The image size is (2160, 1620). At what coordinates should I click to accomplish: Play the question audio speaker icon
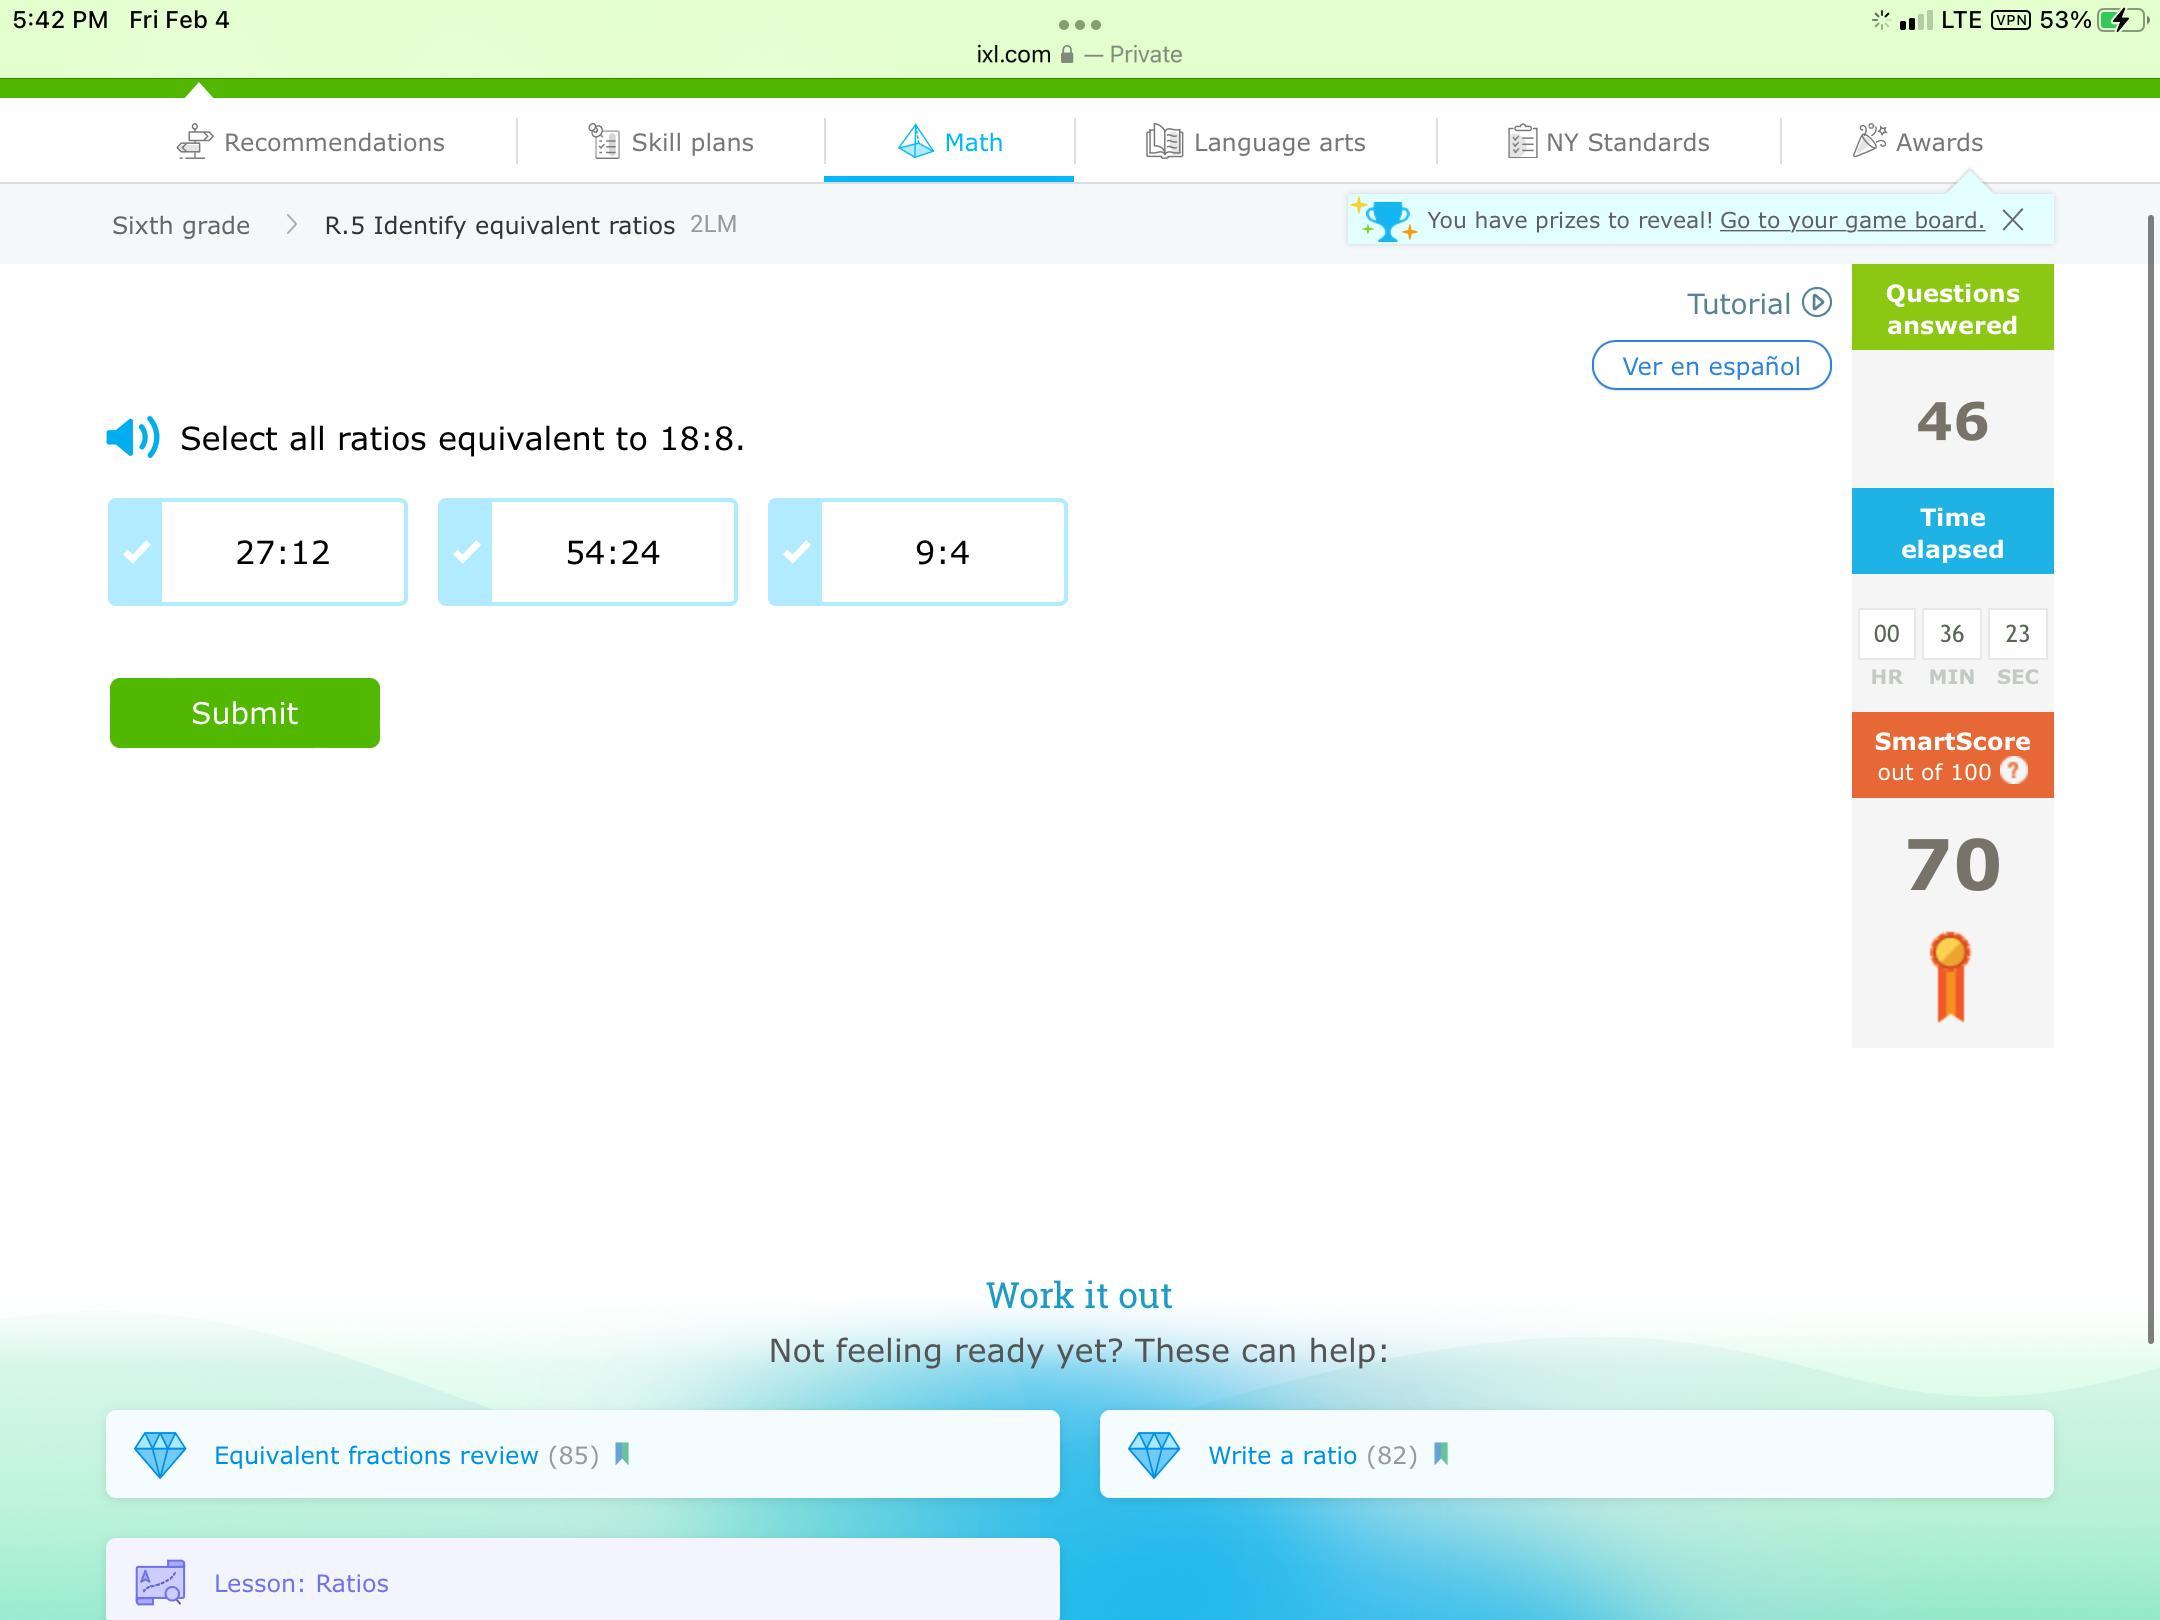[133, 438]
